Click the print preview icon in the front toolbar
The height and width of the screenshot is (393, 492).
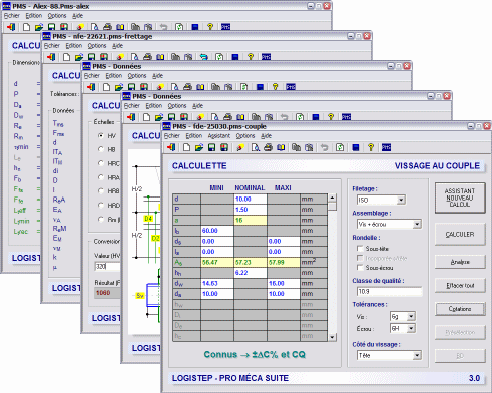(x=256, y=147)
